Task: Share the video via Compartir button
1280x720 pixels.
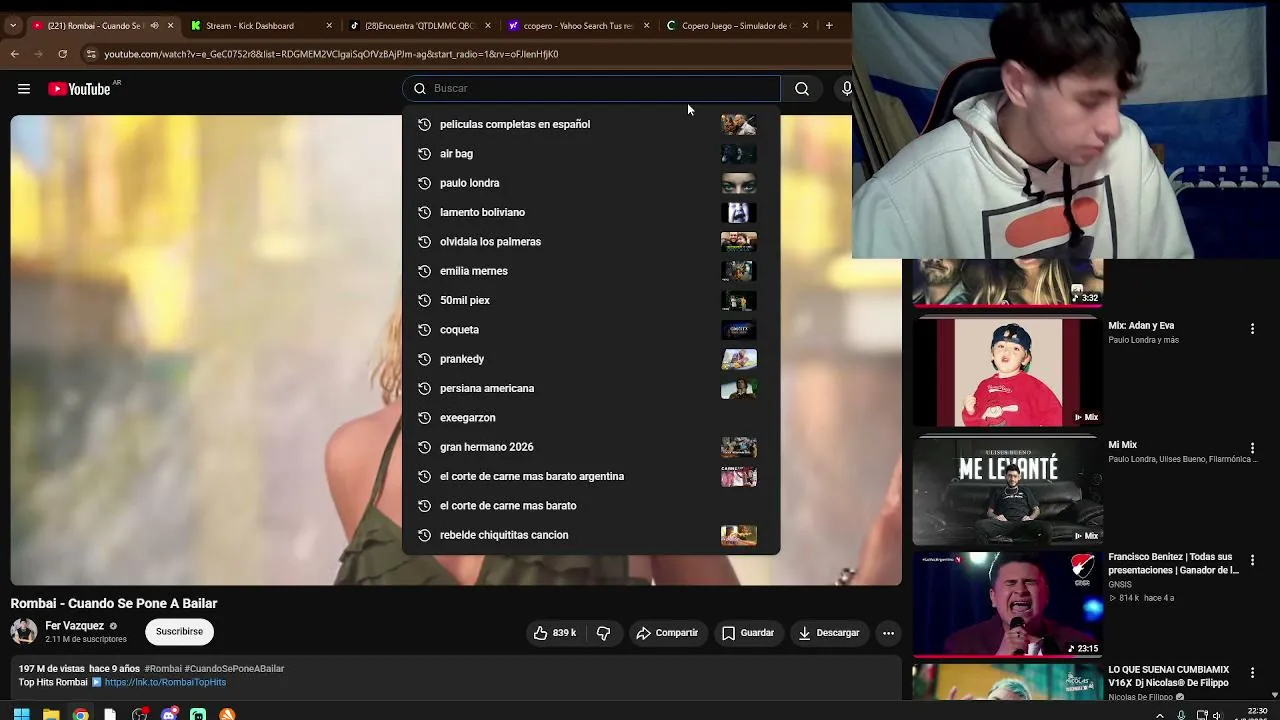Action: (x=667, y=633)
